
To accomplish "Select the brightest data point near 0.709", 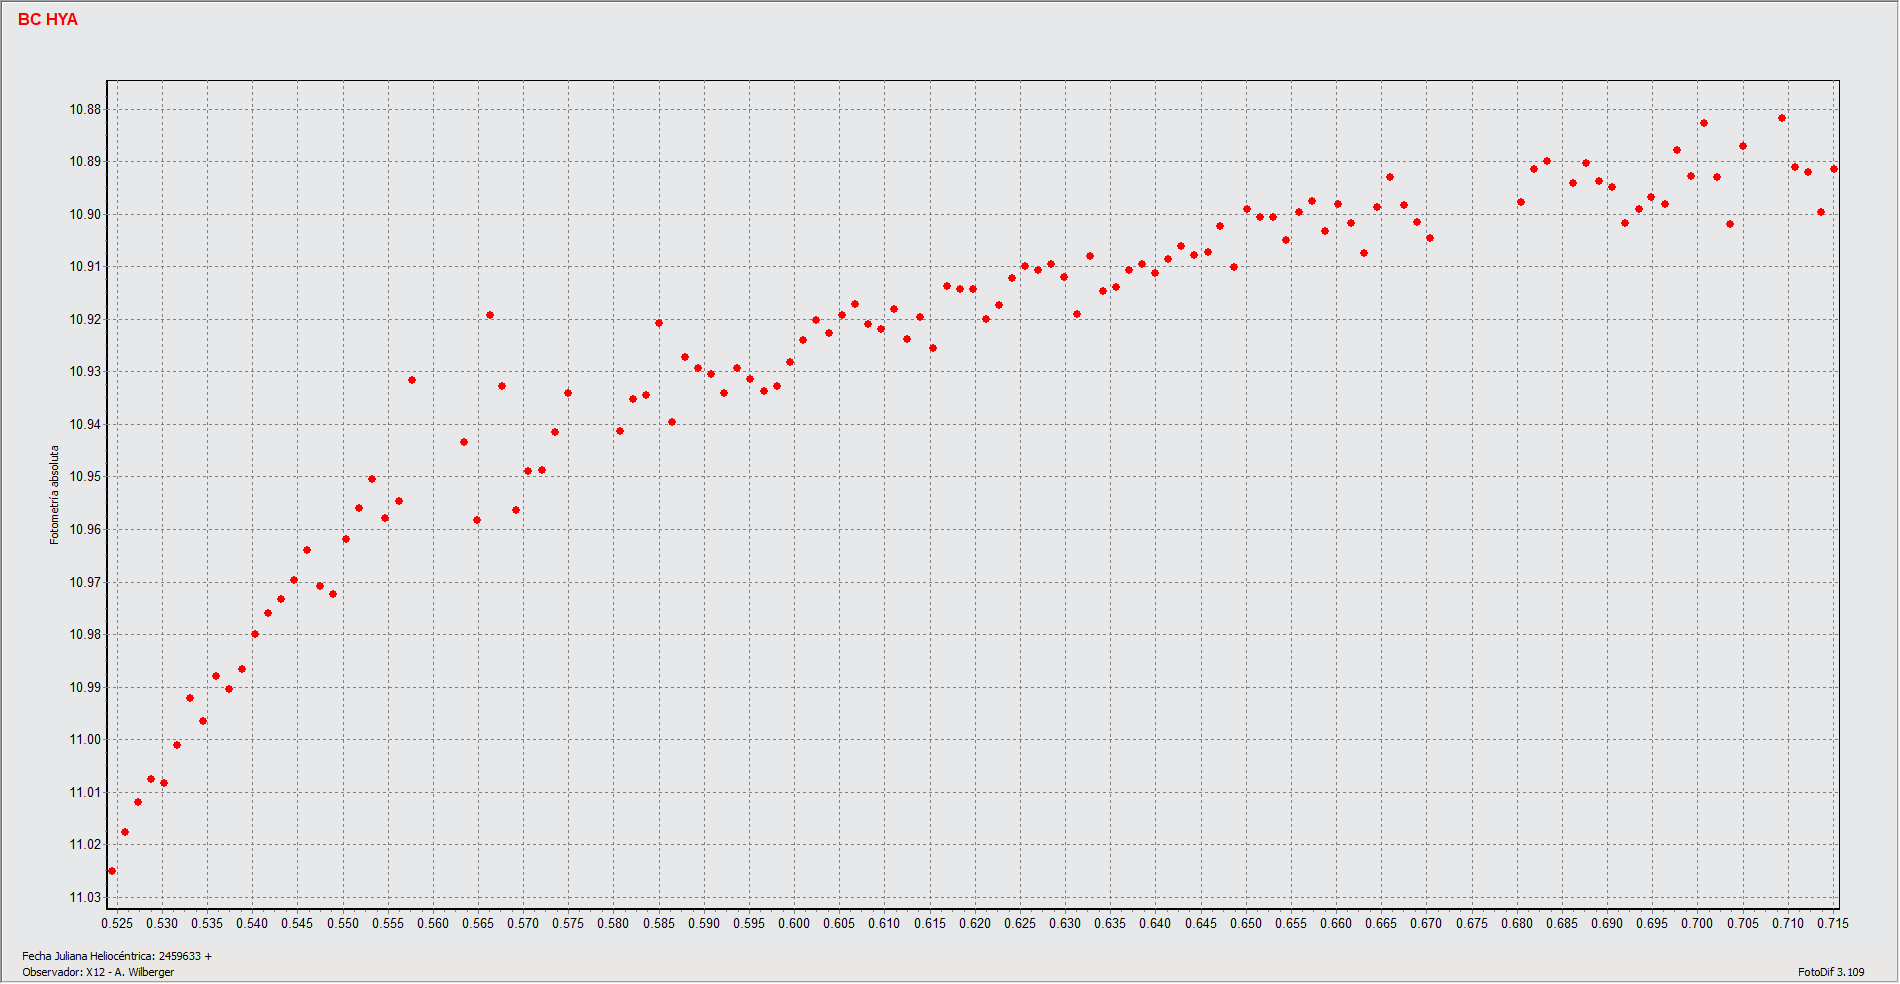I will (x=1782, y=118).
